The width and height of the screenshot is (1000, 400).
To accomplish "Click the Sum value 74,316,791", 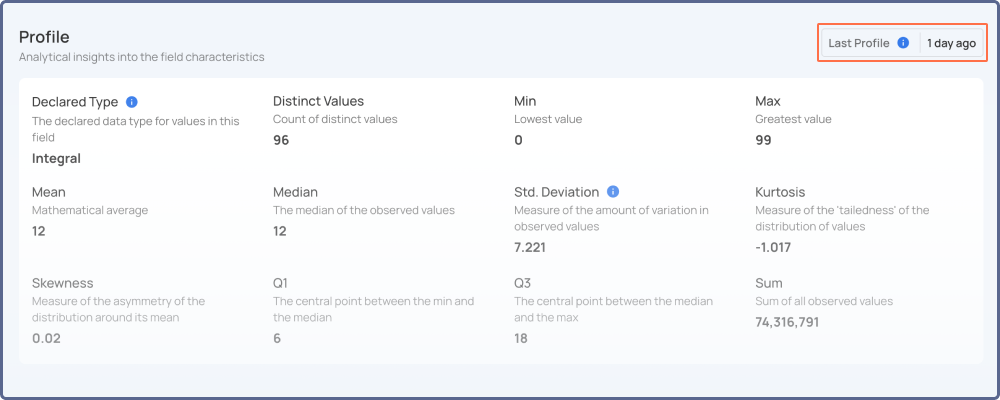I will (x=787, y=322).
